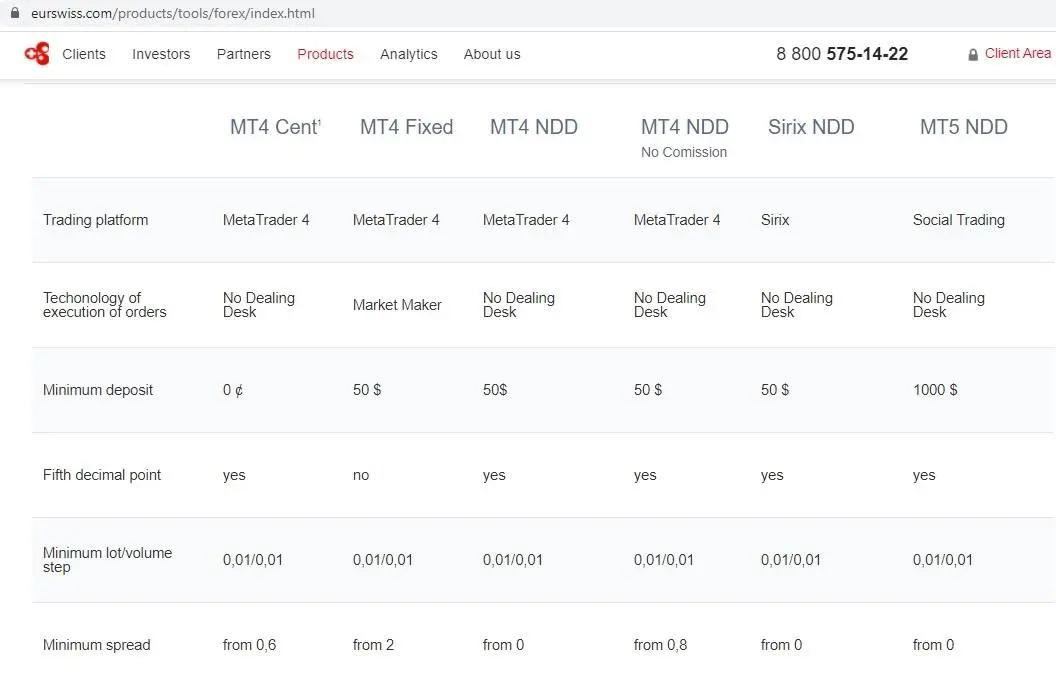This screenshot has width=1056, height=684.
Task: Click the "from 0,6" minimum spread value
Action: pyautogui.click(x=249, y=645)
